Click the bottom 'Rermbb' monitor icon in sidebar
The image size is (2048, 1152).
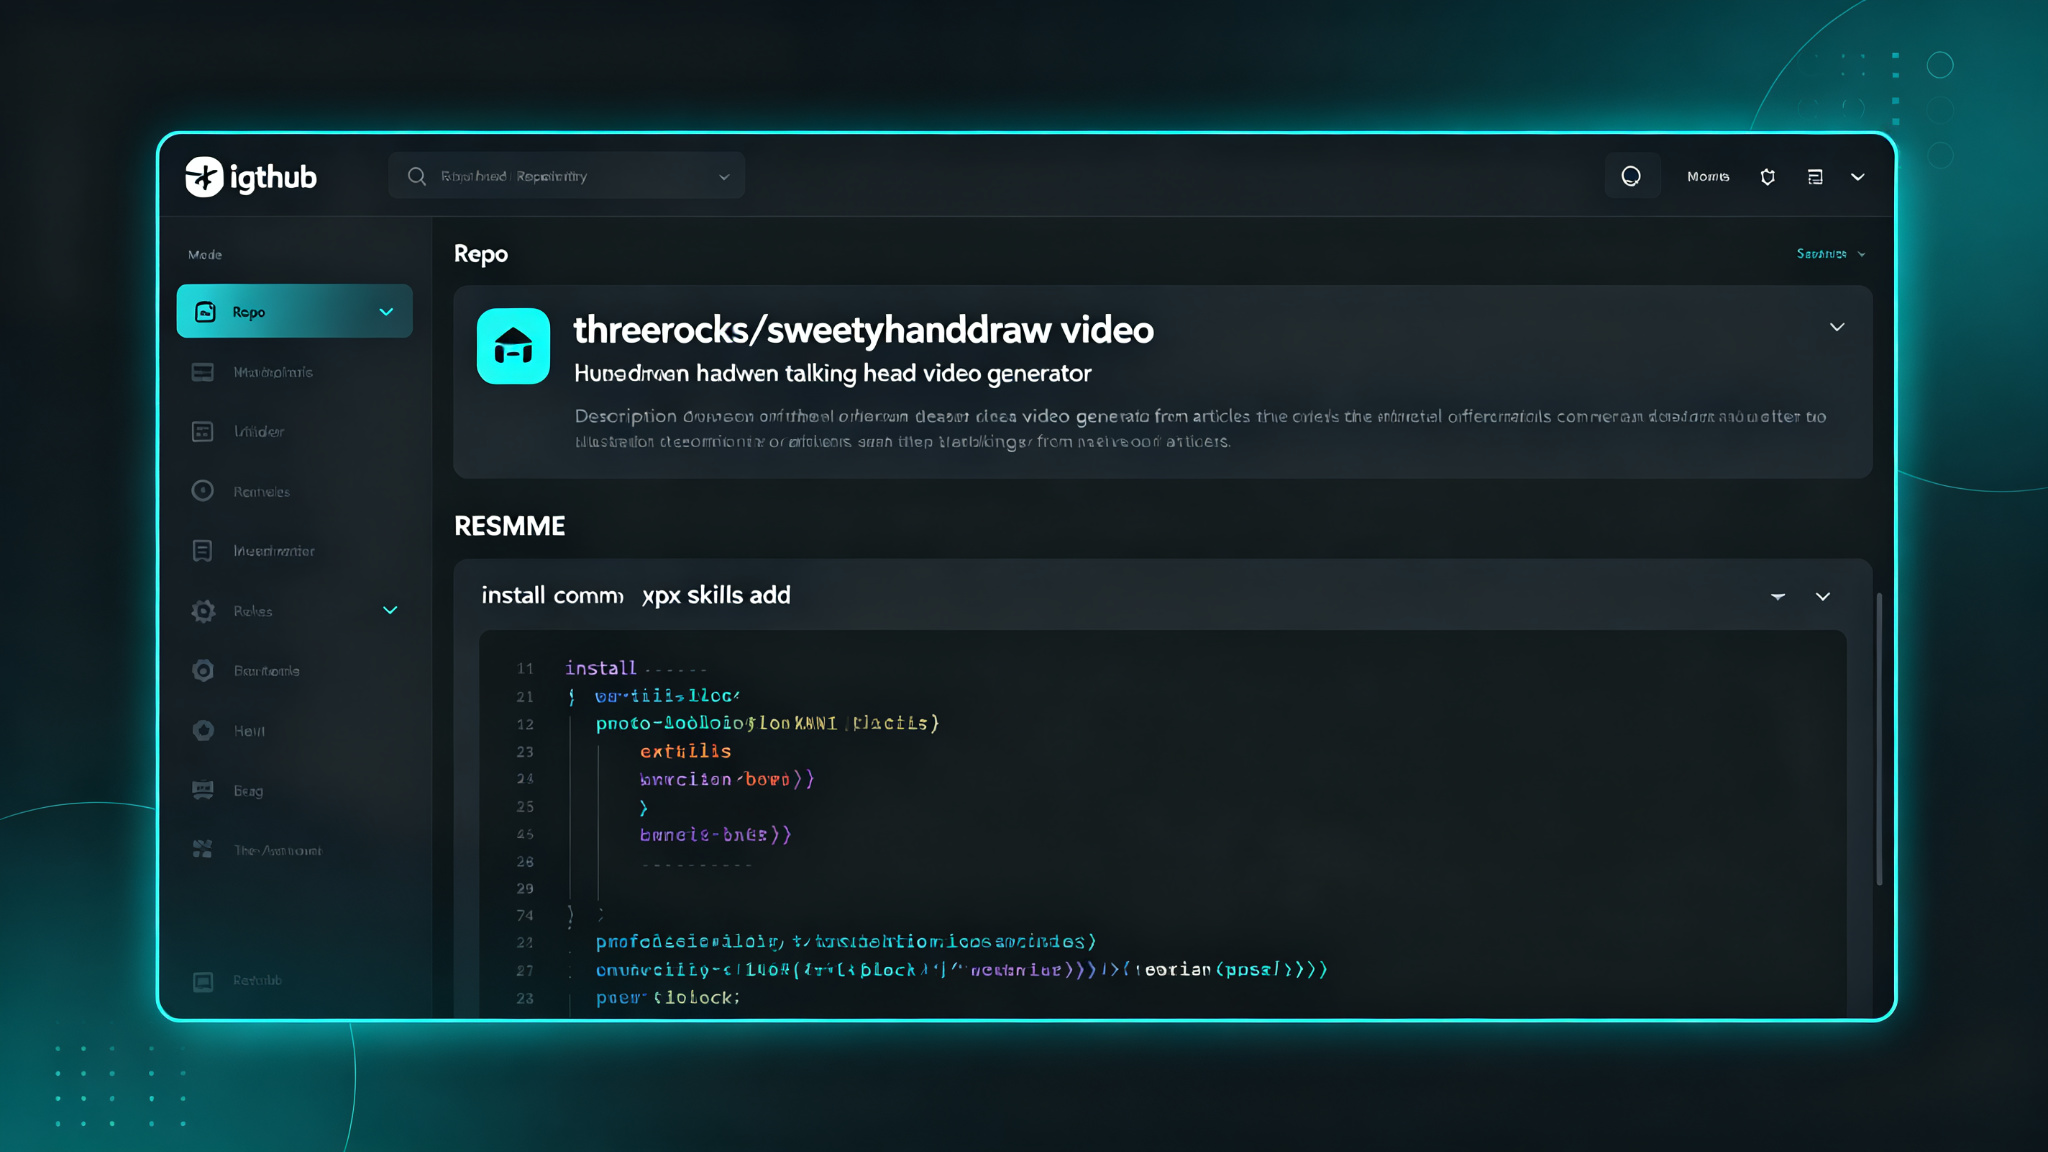point(203,981)
